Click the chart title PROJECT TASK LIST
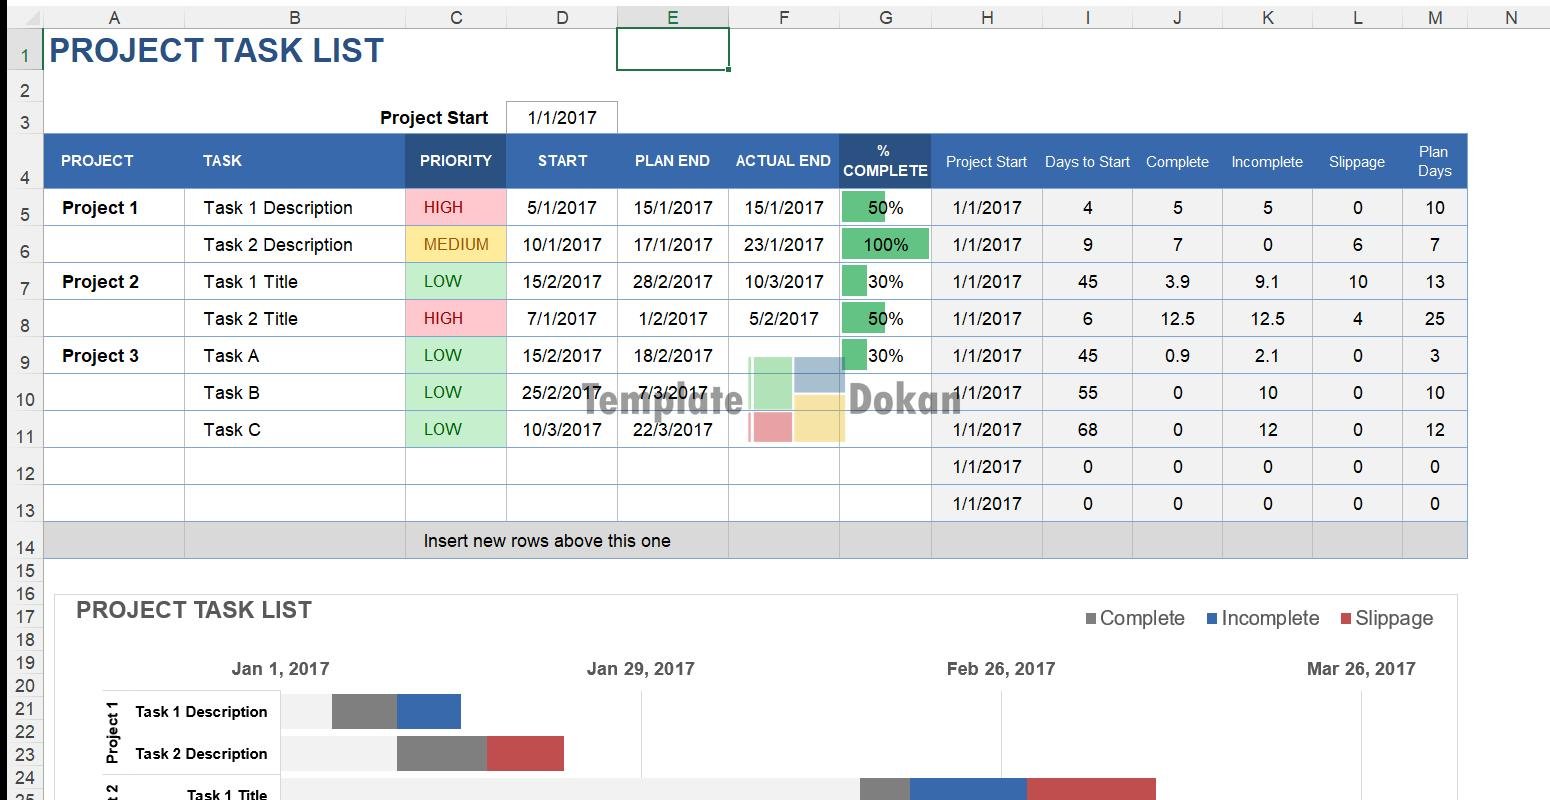 [194, 610]
